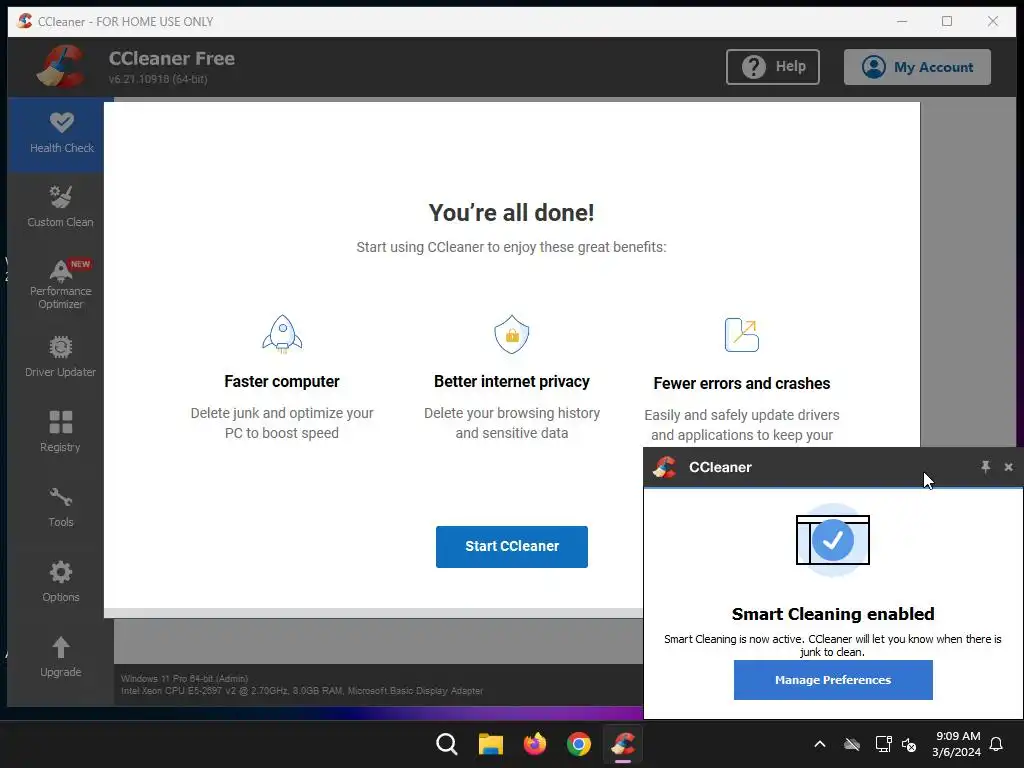Select Performance Optimizer in sidebar
This screenshot has height=768, width=1024.
(60, 284)
